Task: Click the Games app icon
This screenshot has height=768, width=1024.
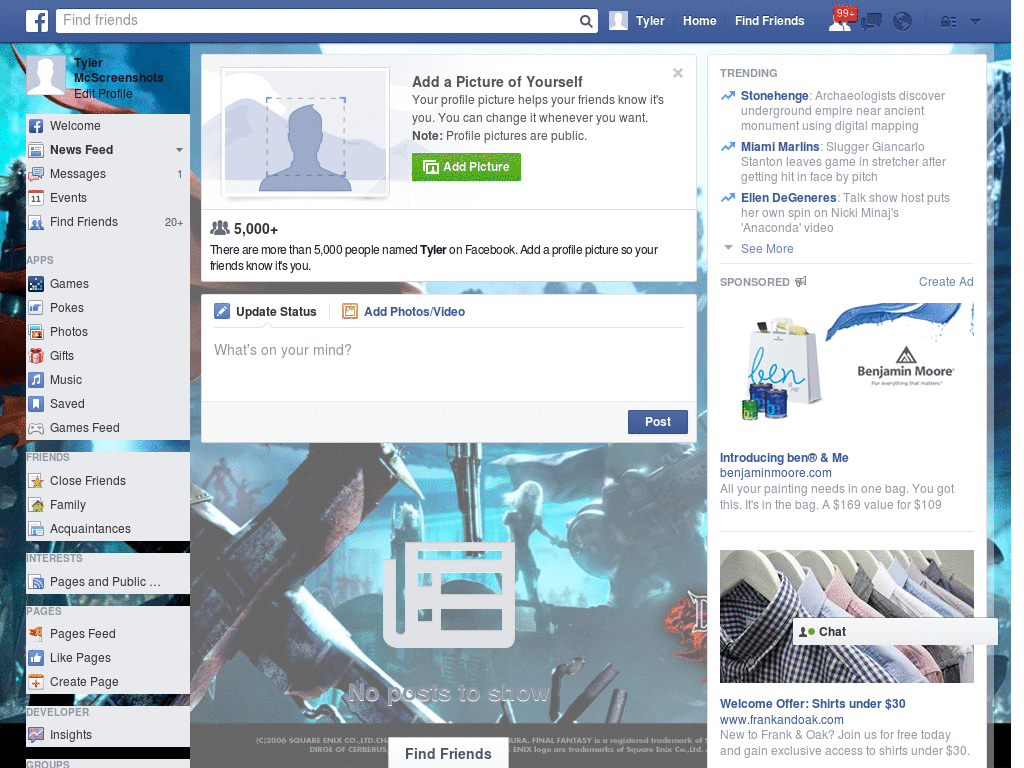Action: [36, 284]
